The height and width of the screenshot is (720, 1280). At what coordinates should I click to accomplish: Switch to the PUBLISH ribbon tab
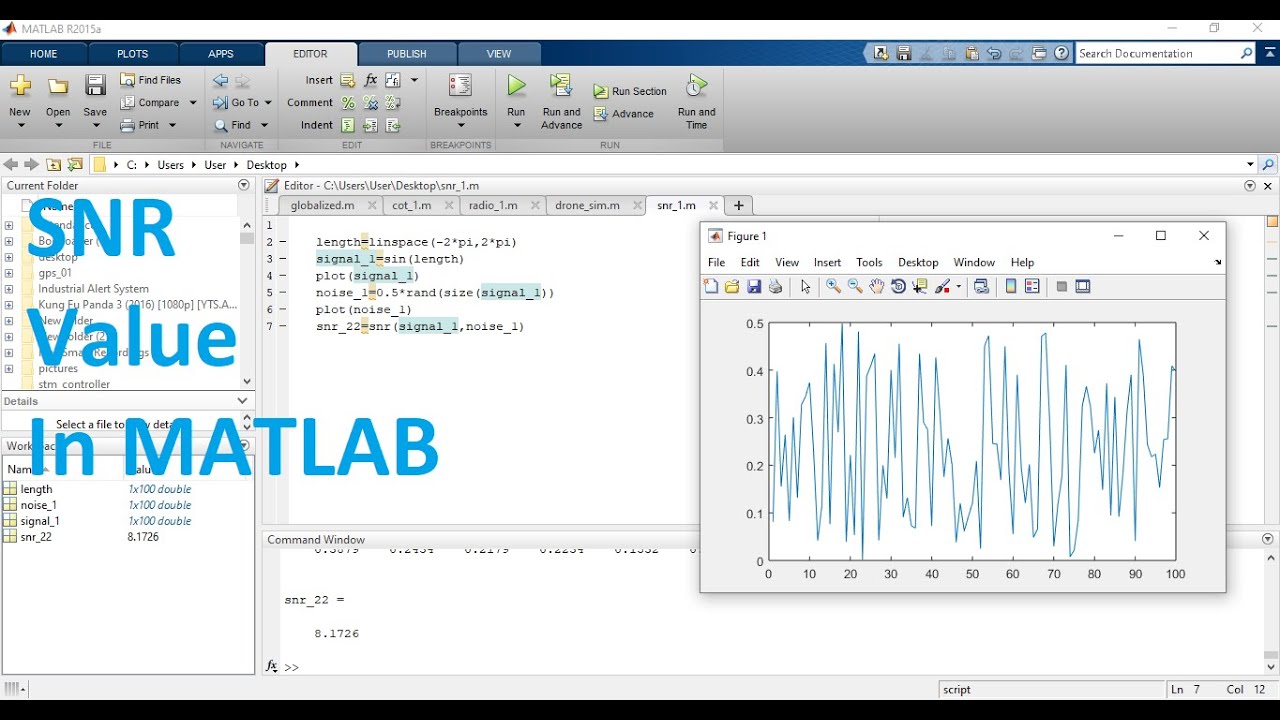tap(406, 54)
